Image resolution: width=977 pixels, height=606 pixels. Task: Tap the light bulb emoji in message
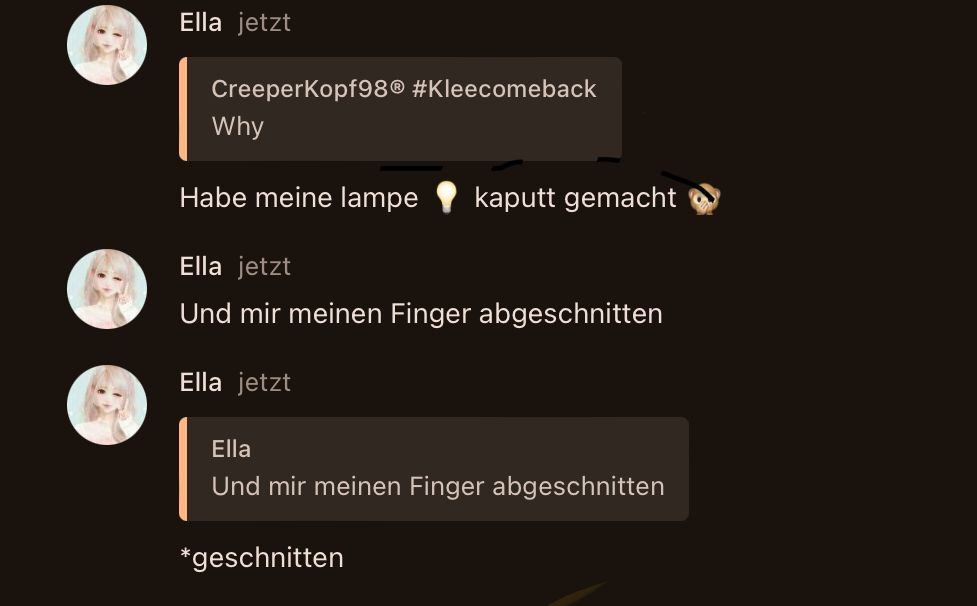446,197
